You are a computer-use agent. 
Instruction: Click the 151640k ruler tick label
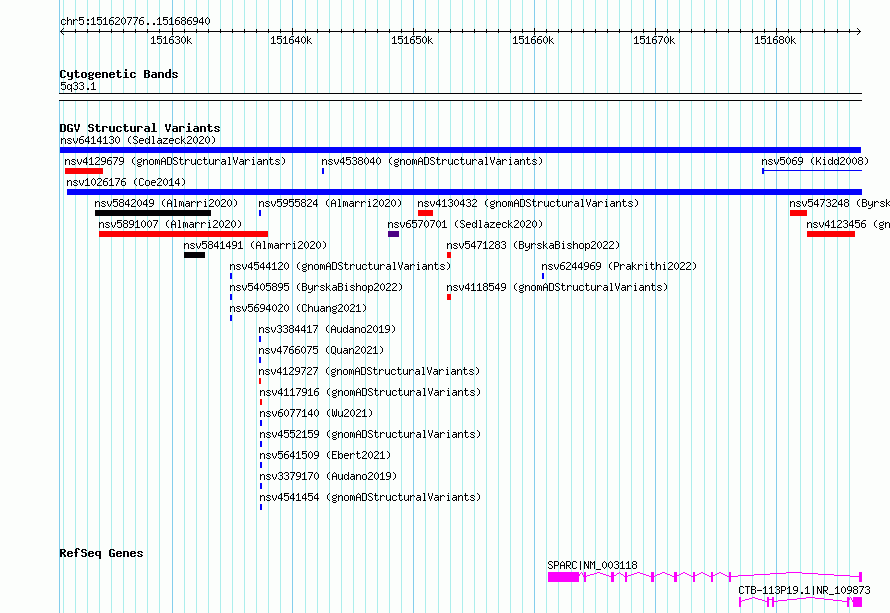291,40
